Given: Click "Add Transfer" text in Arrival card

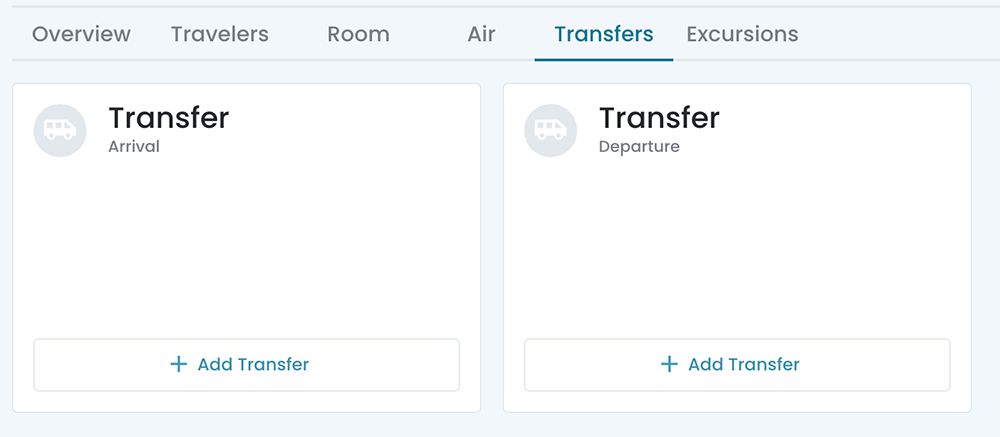Looking at the screenshot, I should [253, 364].
